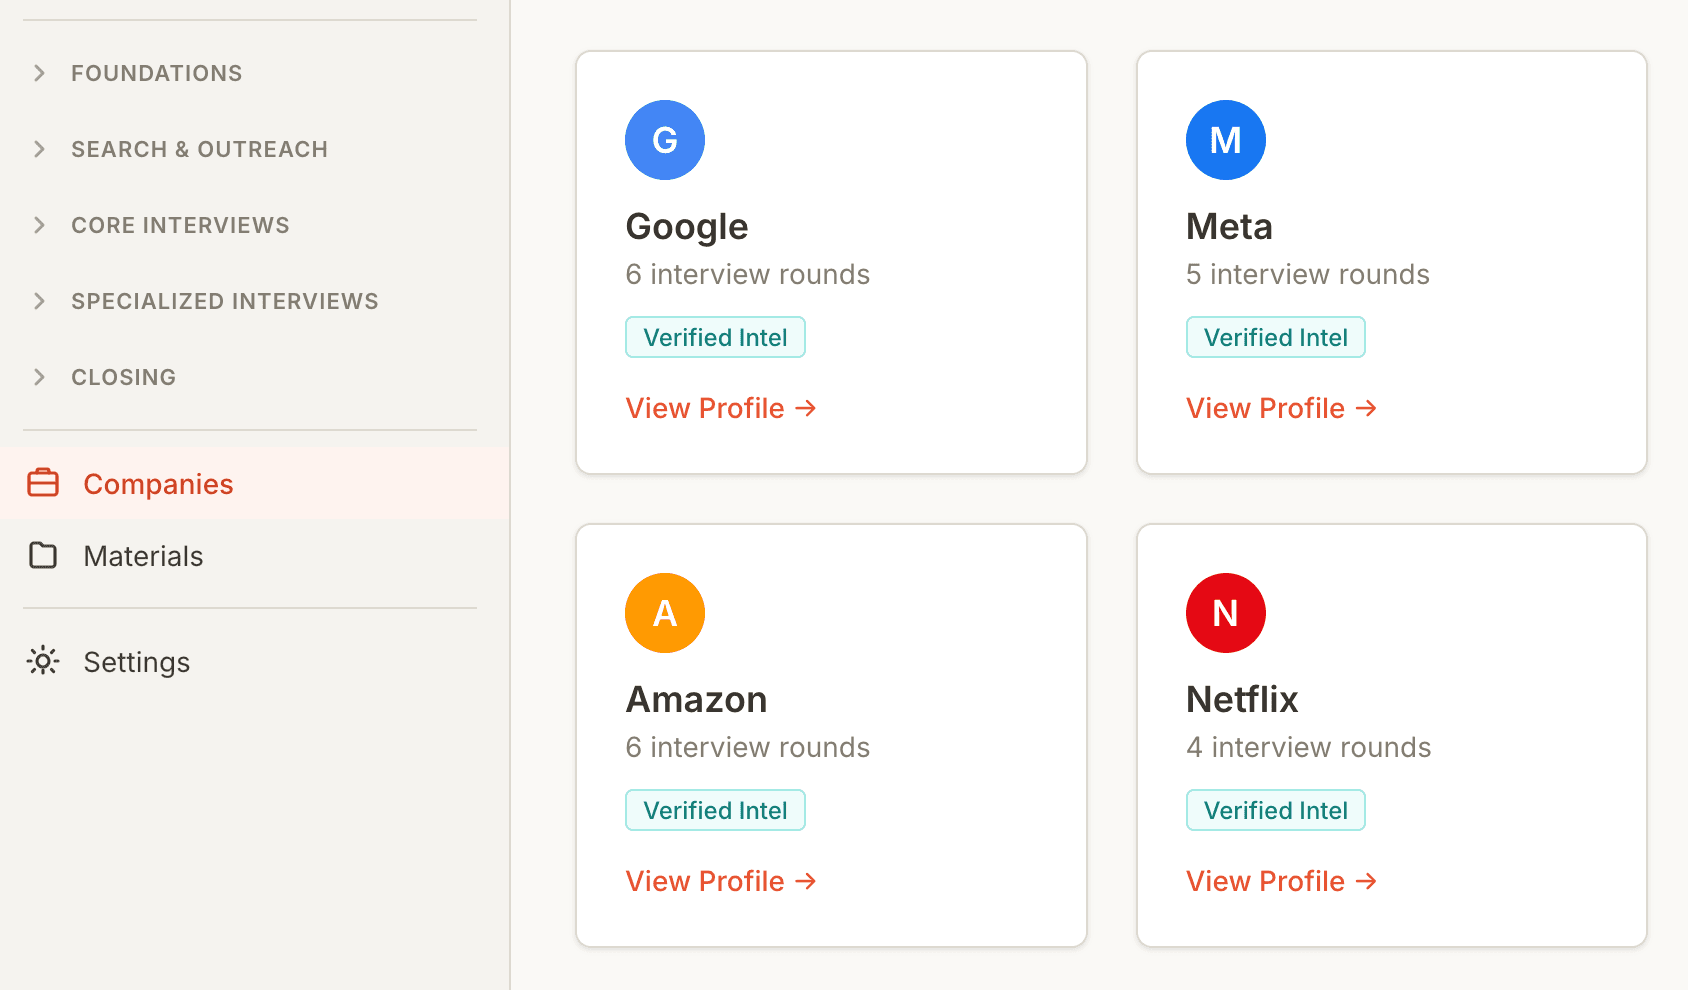
Task: Expand the Core Interviews chevron
Action: coord(39,225)
